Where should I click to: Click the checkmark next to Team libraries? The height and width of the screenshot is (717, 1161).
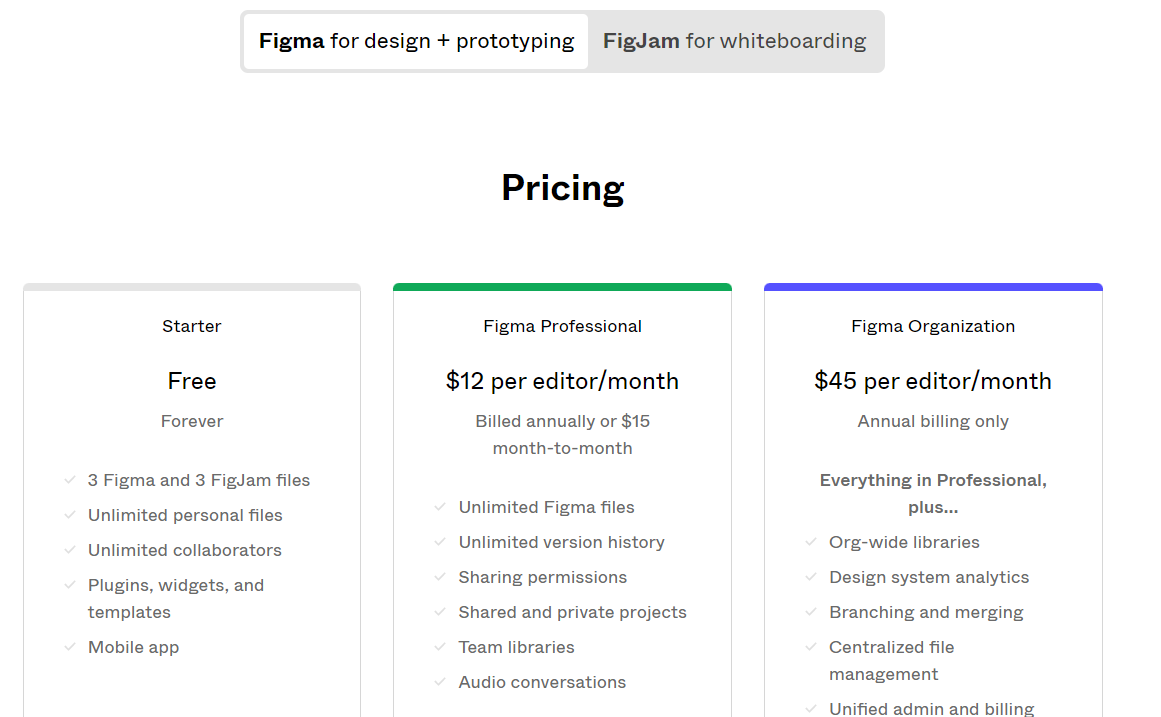tap(440, 647)
